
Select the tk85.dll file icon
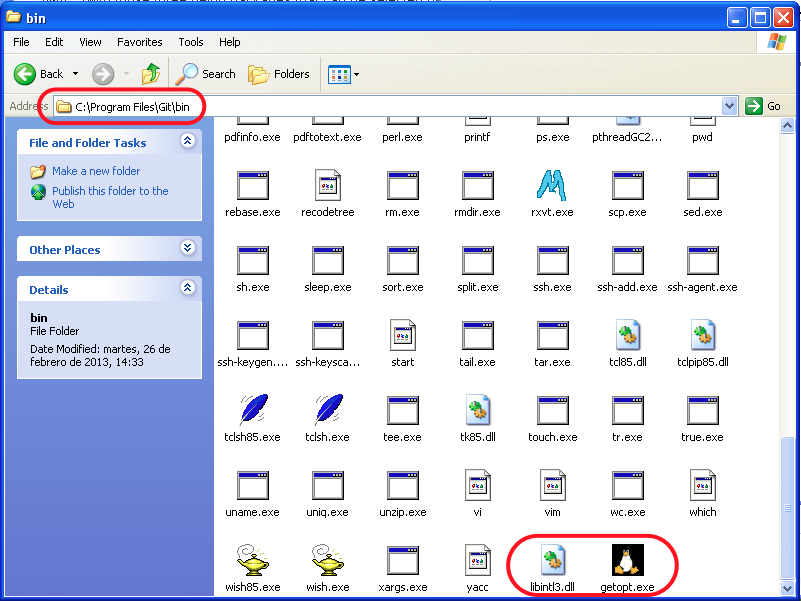coord(478,410)
